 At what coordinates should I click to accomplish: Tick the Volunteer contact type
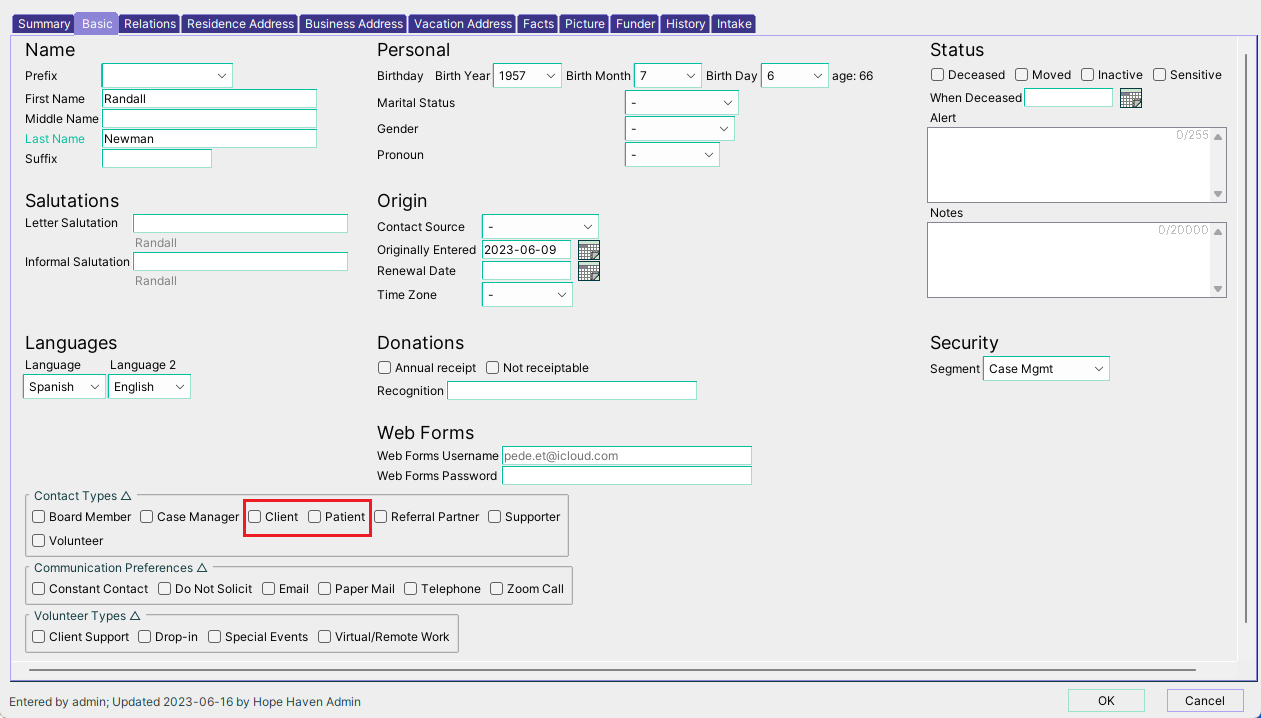tap(39, 541)
